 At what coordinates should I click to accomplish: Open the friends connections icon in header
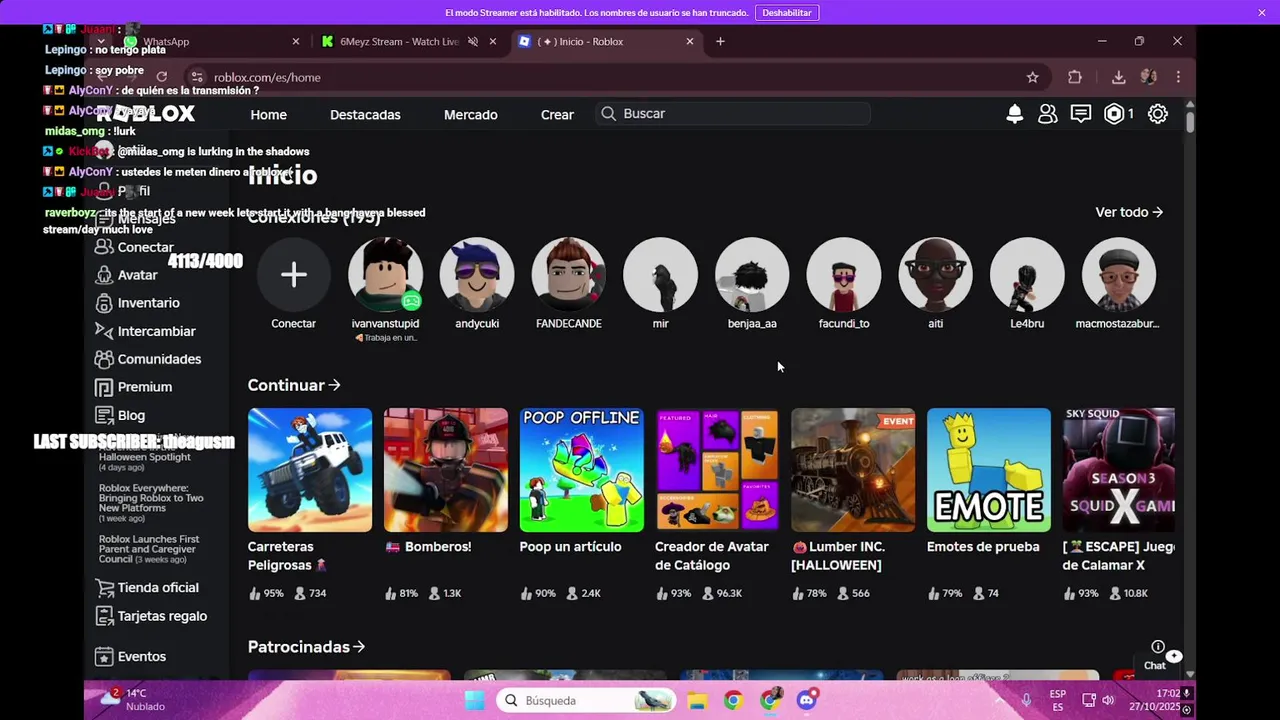1047,114
